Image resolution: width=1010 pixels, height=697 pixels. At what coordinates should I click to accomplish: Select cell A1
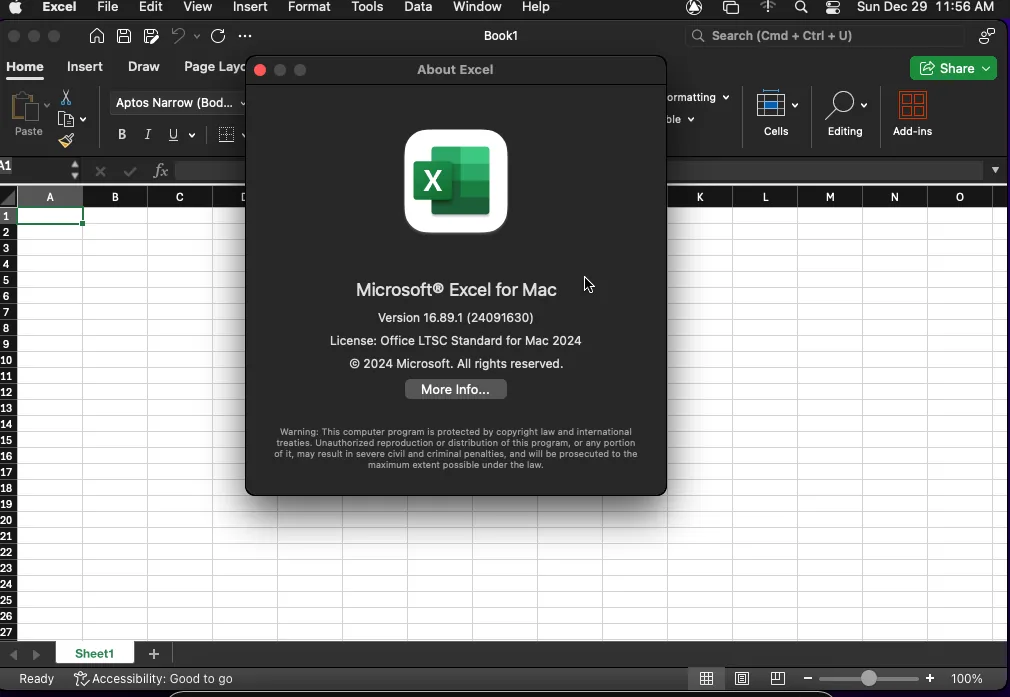click(x=50, y=216)
